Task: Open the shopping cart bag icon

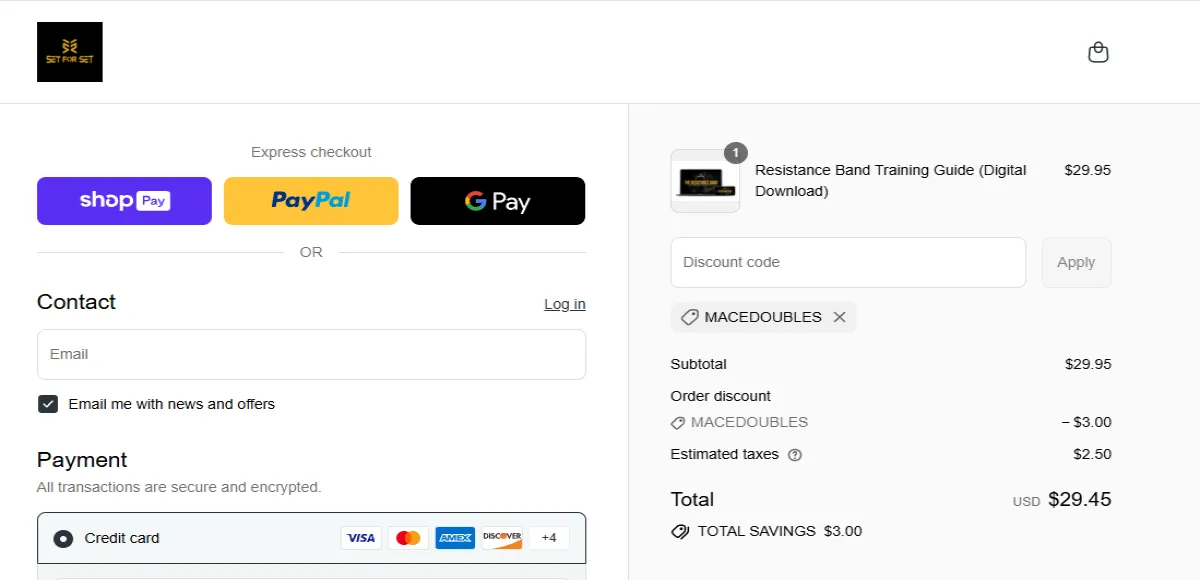Action: click(x=1098, y=52)
